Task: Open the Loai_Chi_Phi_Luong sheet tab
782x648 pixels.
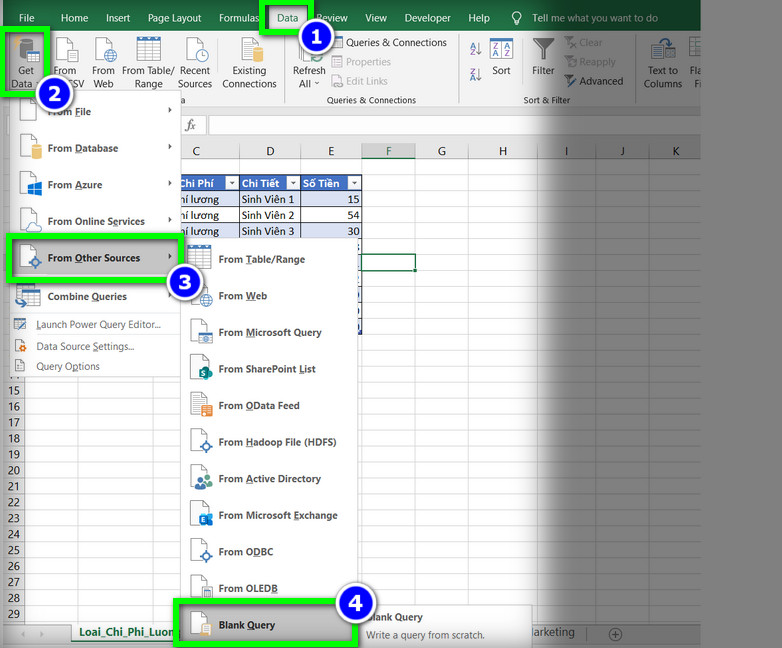Action: [126, 632]
